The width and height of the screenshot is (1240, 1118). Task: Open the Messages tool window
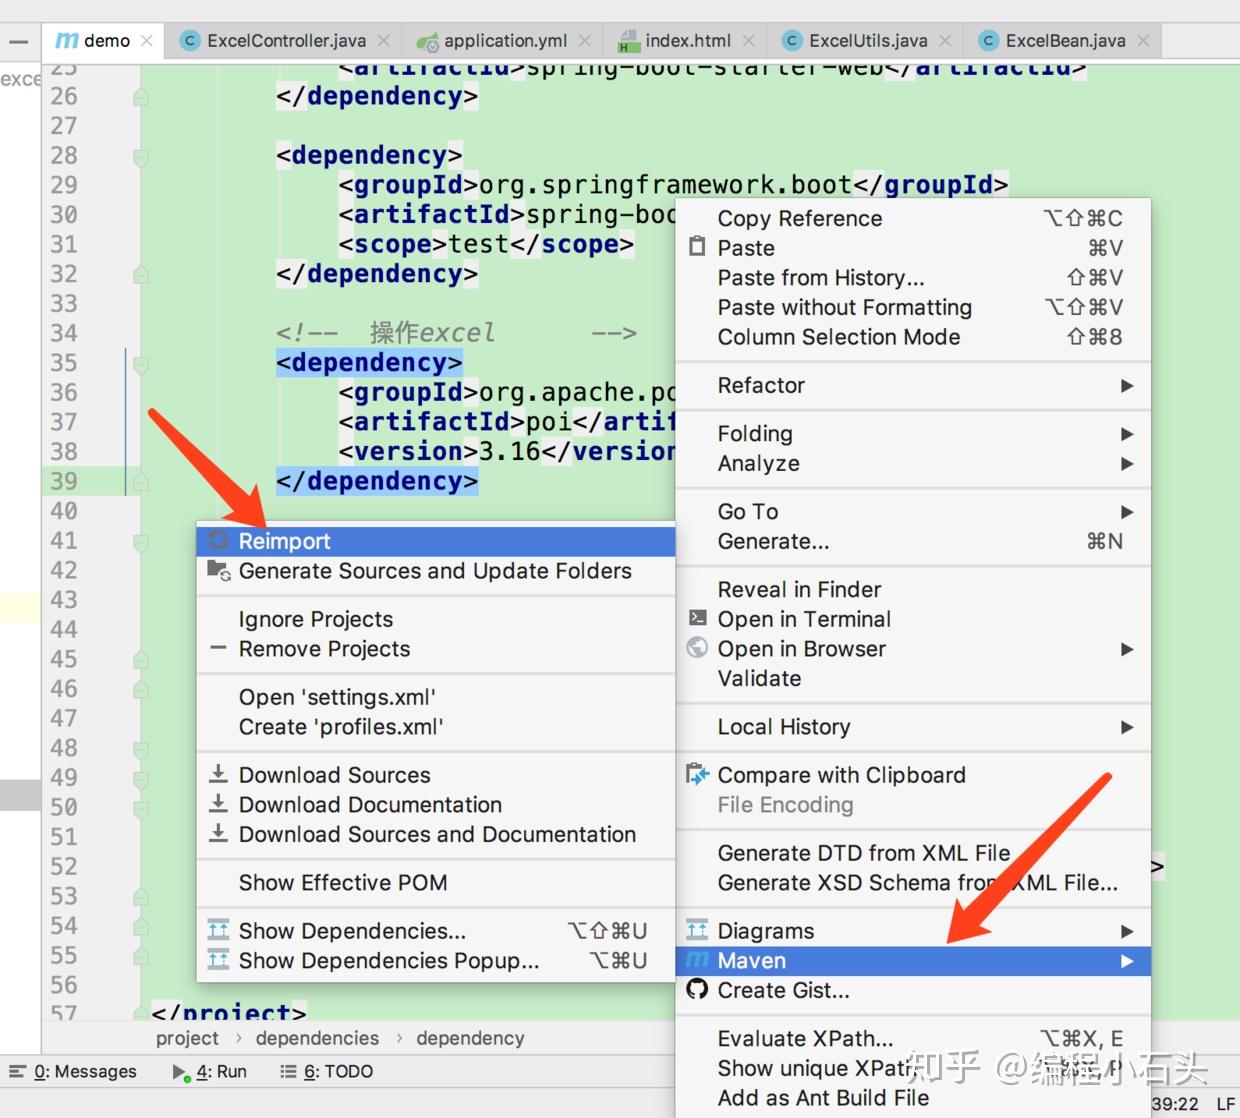click(x=73, y=1071)
